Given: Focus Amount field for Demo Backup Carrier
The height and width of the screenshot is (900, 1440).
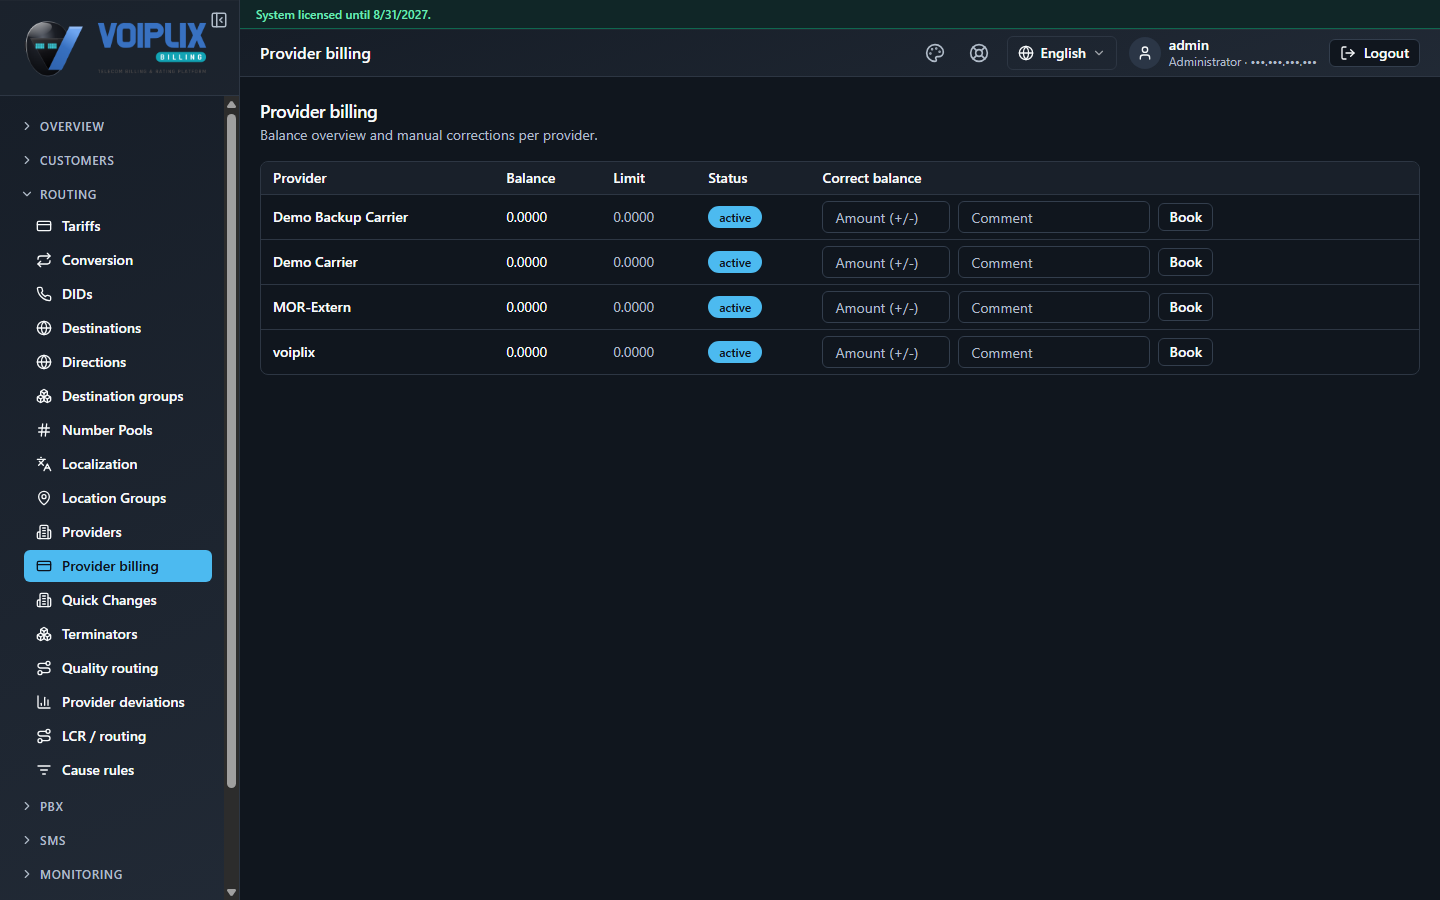Looking at the screenshot, I should coord(886,217).
